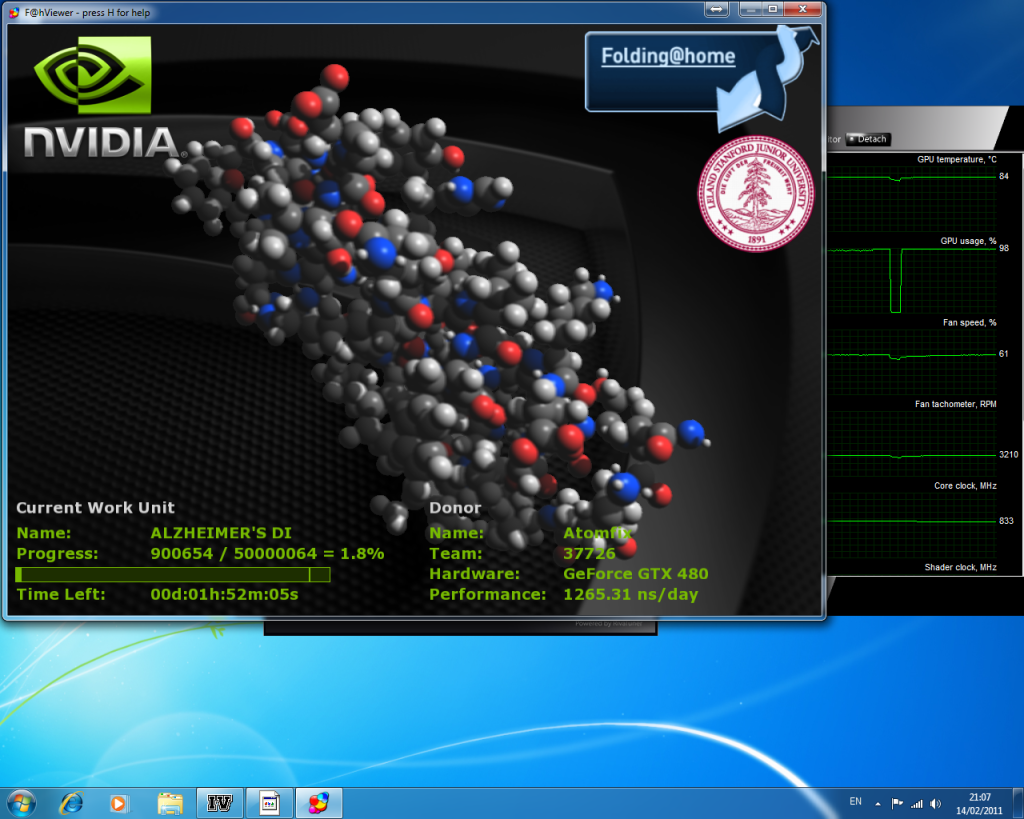The width and height of the screenshot is (1024, 819).
Task: Click the hardware value GeForce GTX 480
Action: click(635, 574)
